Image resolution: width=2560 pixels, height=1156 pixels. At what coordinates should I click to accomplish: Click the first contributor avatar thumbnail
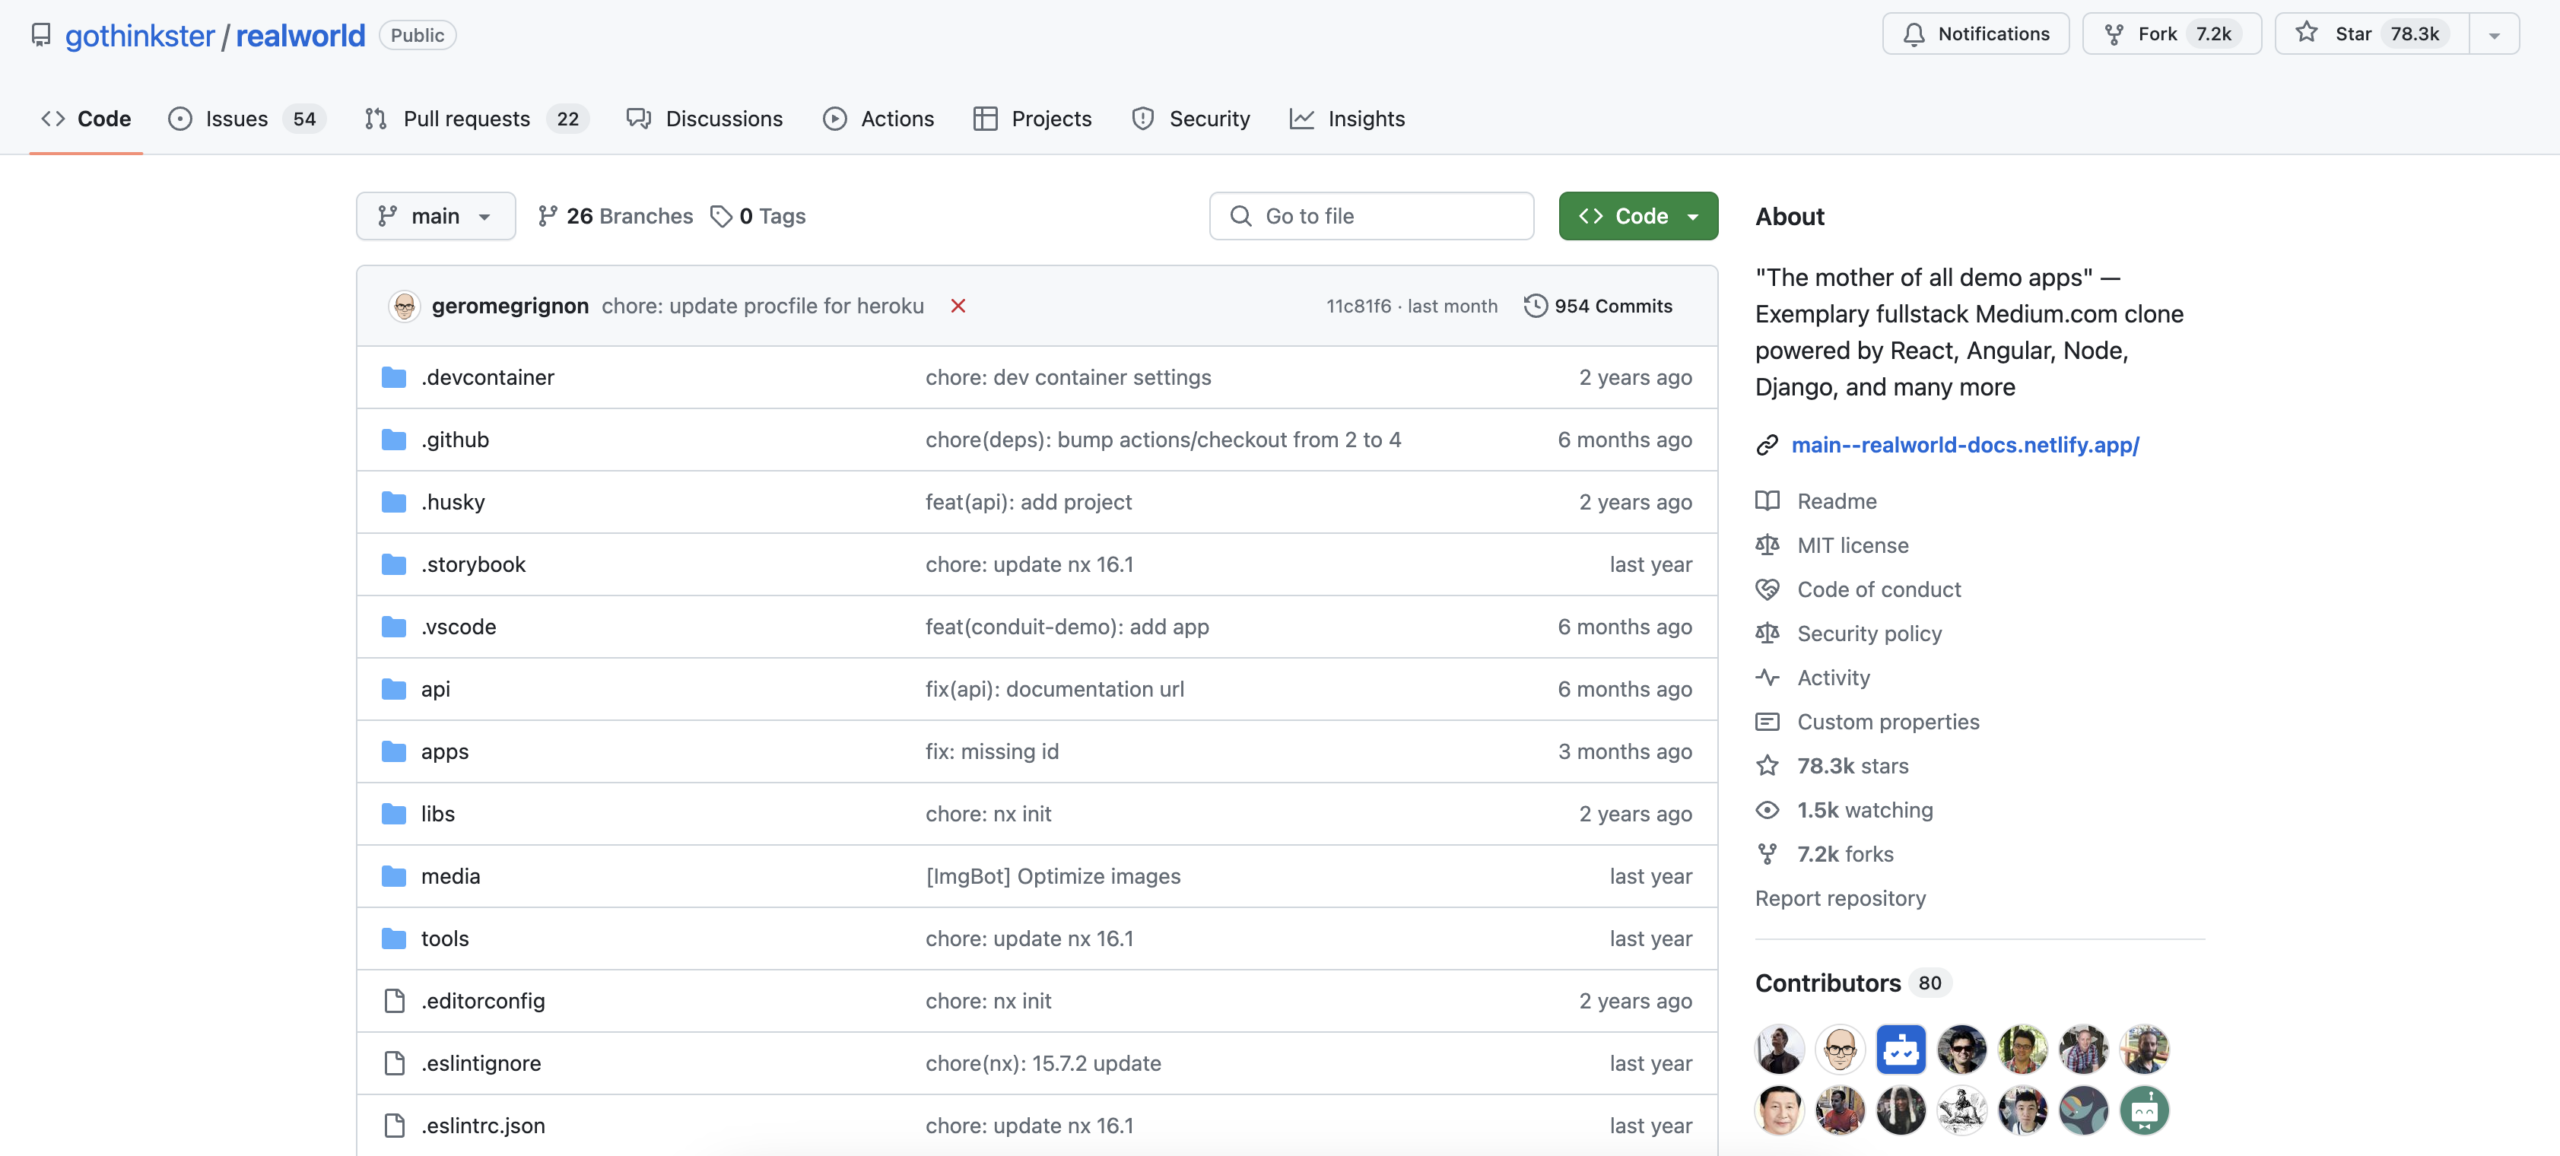click(x=1779, y=1049)
